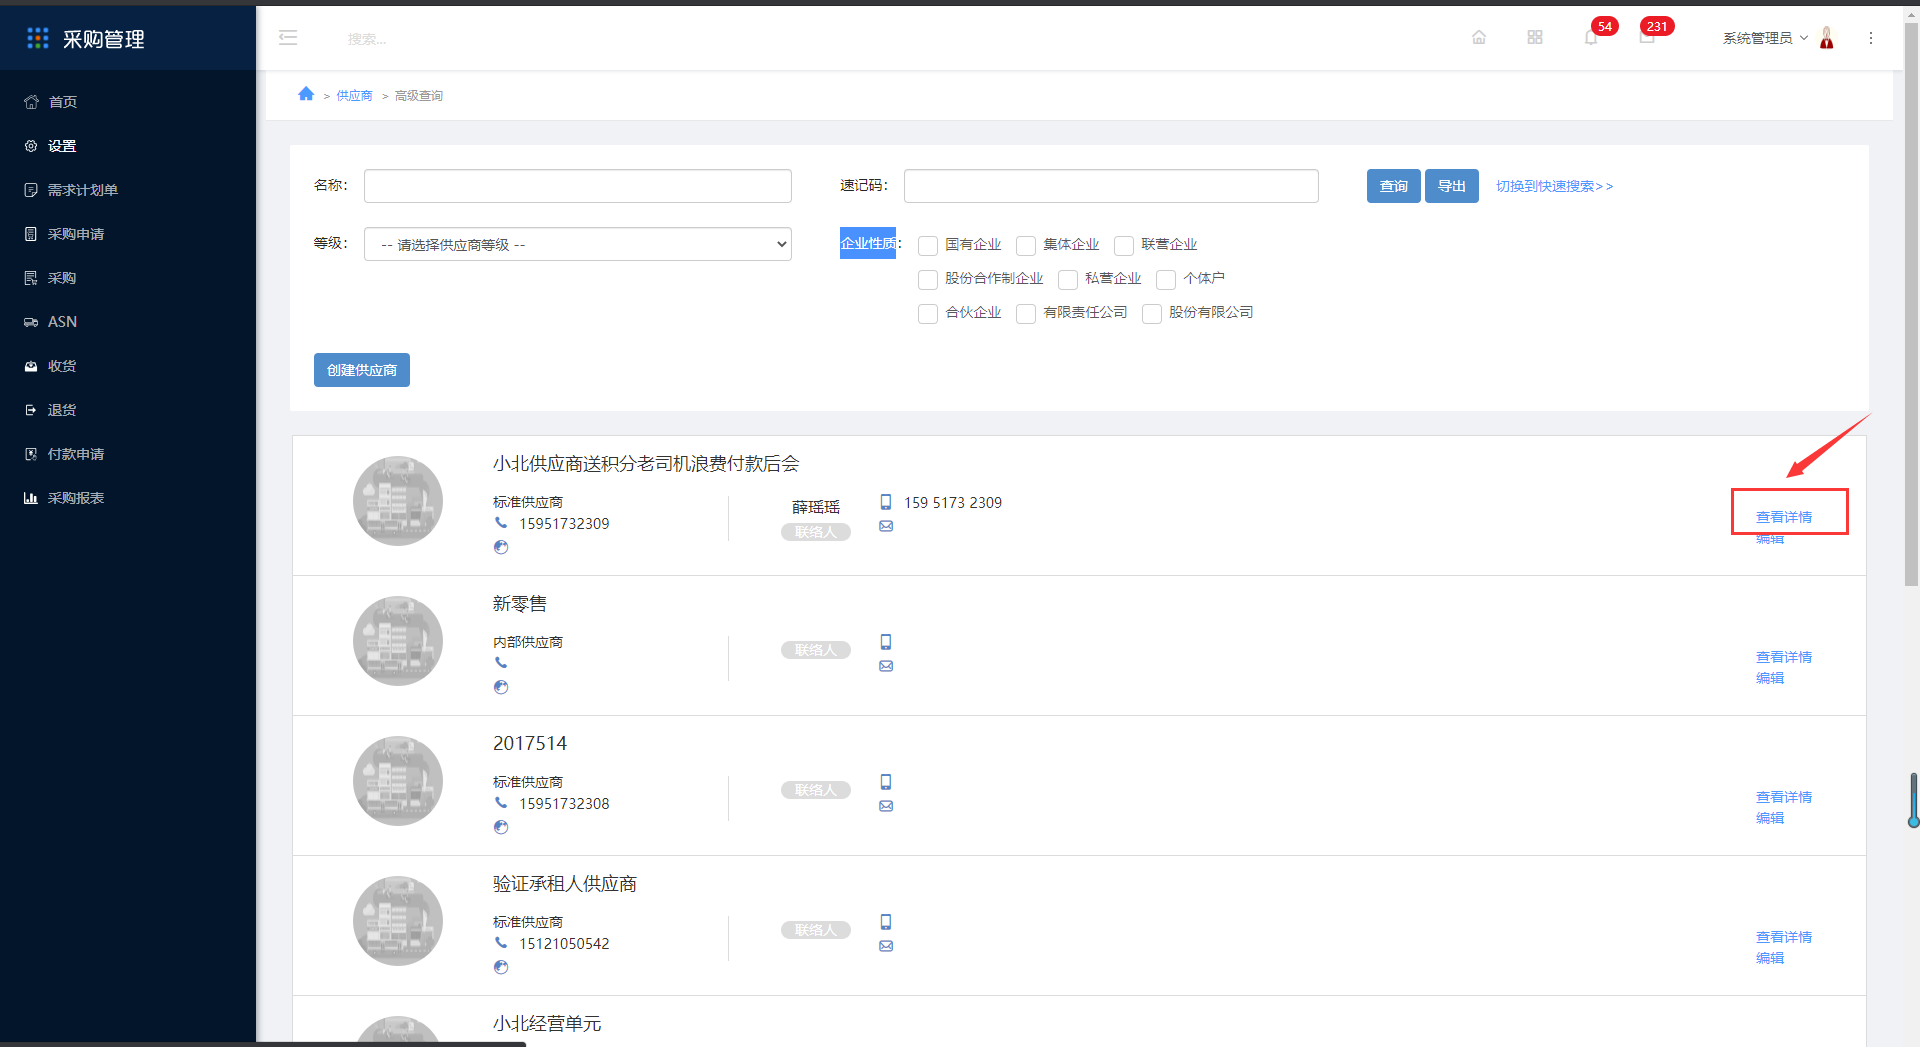Click the top 搜索 search box

click(x=367, y=39)
